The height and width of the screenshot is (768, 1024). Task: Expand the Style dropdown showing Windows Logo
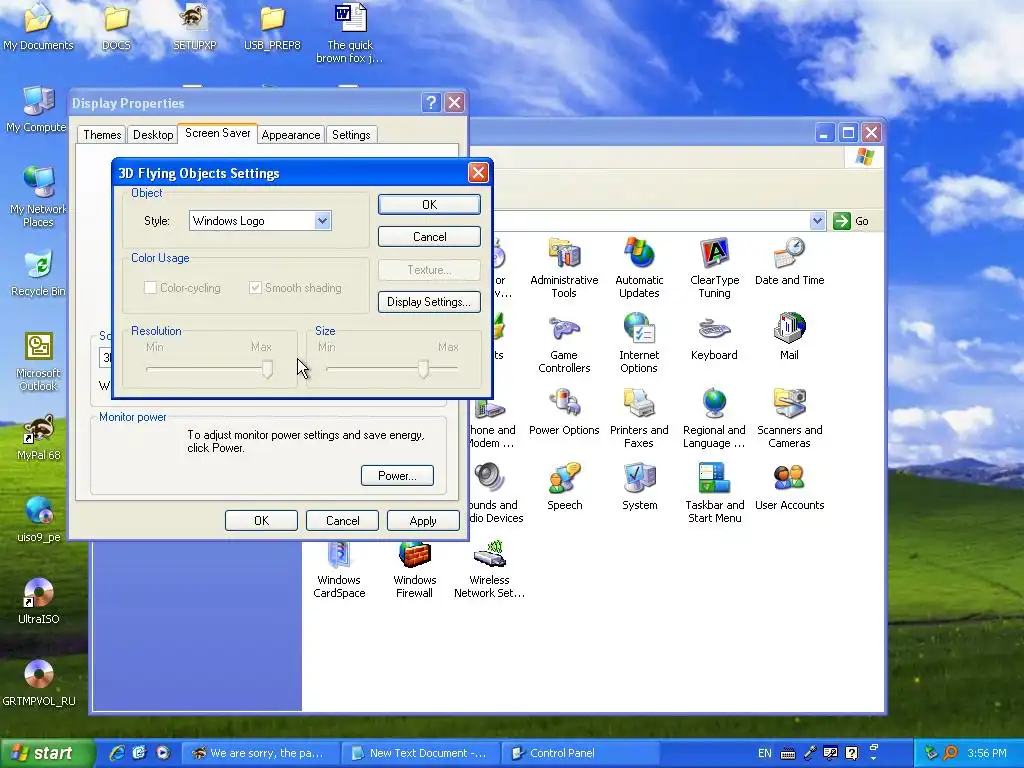point(322,221)
